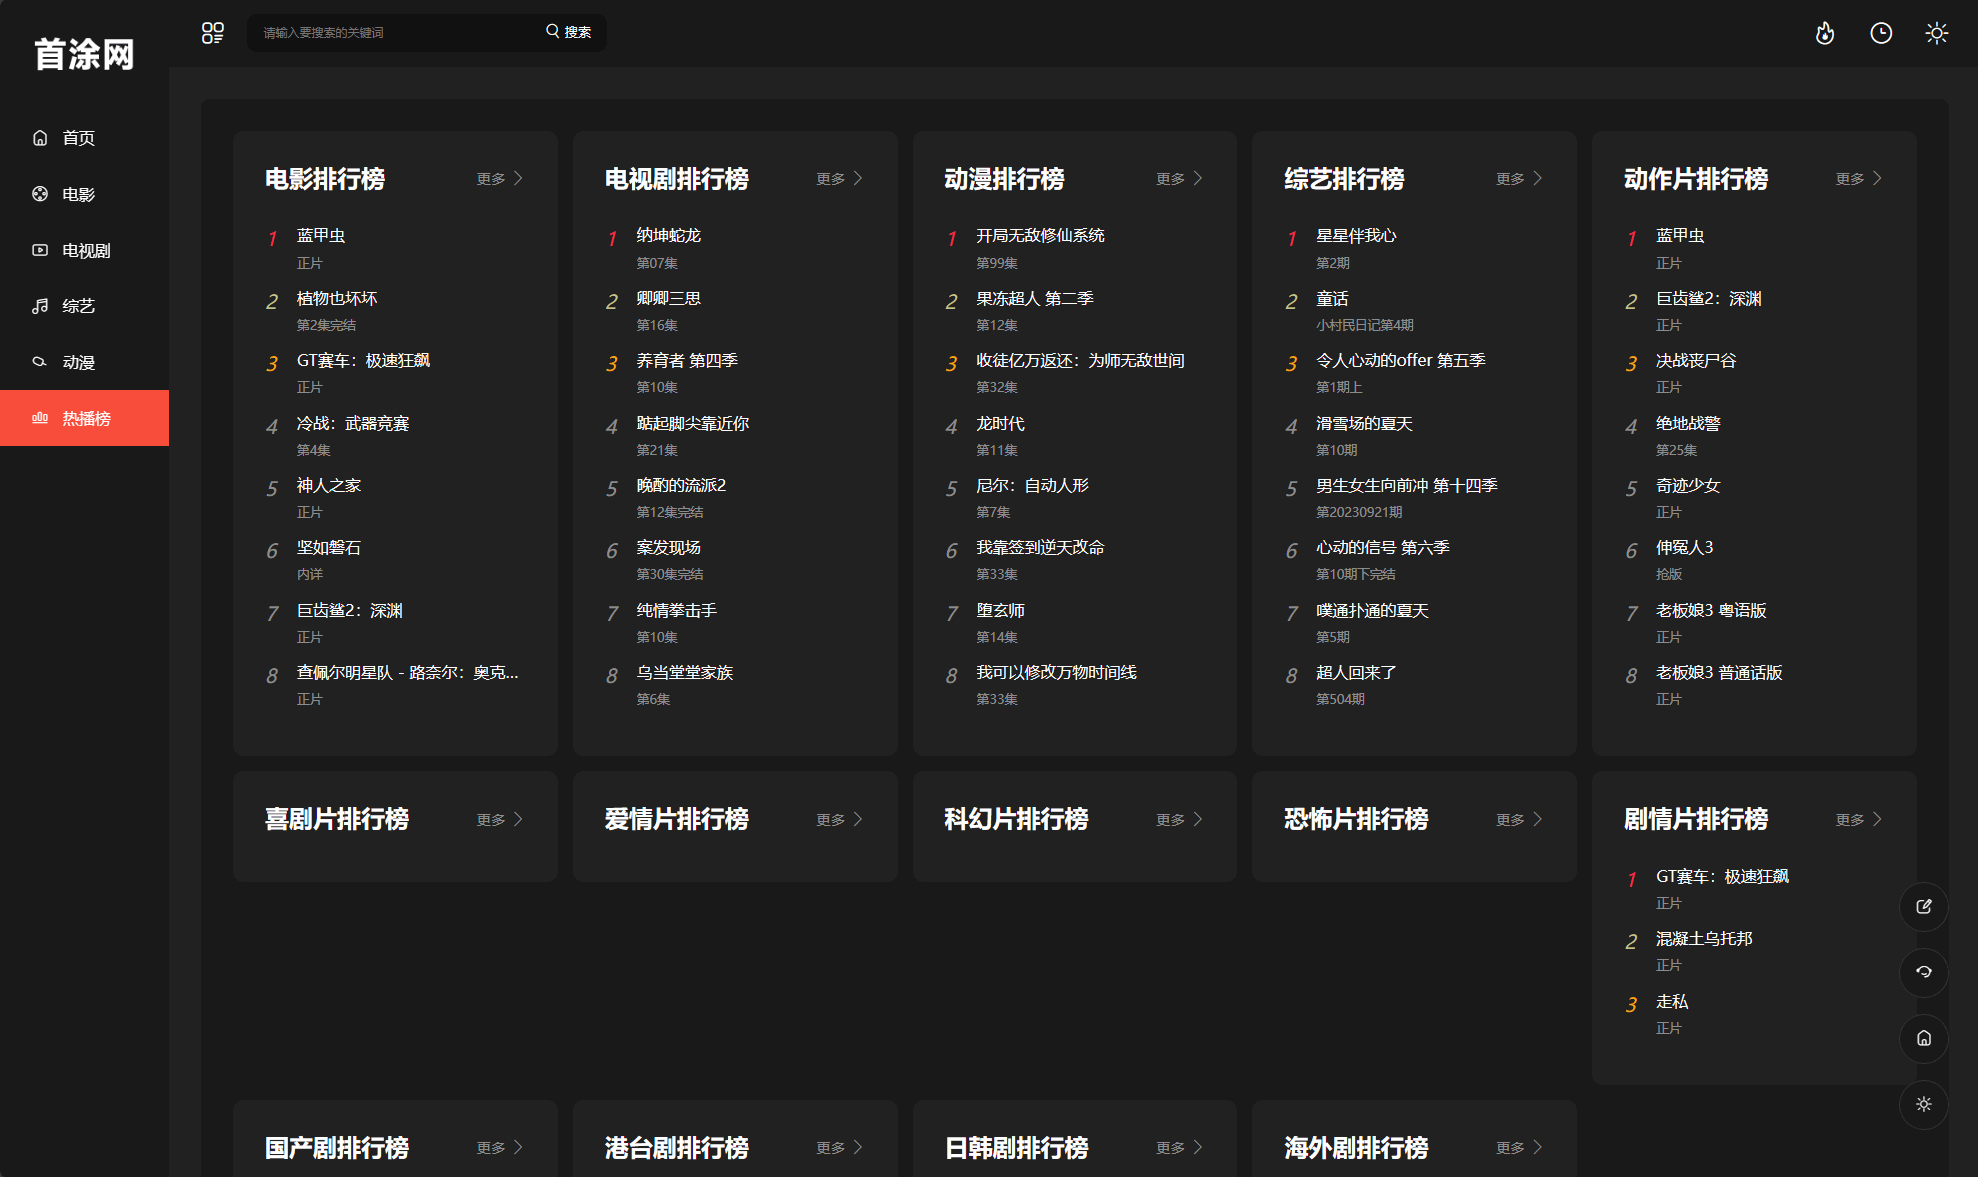Click the floating home icon button

(x=1923, y=1038)
